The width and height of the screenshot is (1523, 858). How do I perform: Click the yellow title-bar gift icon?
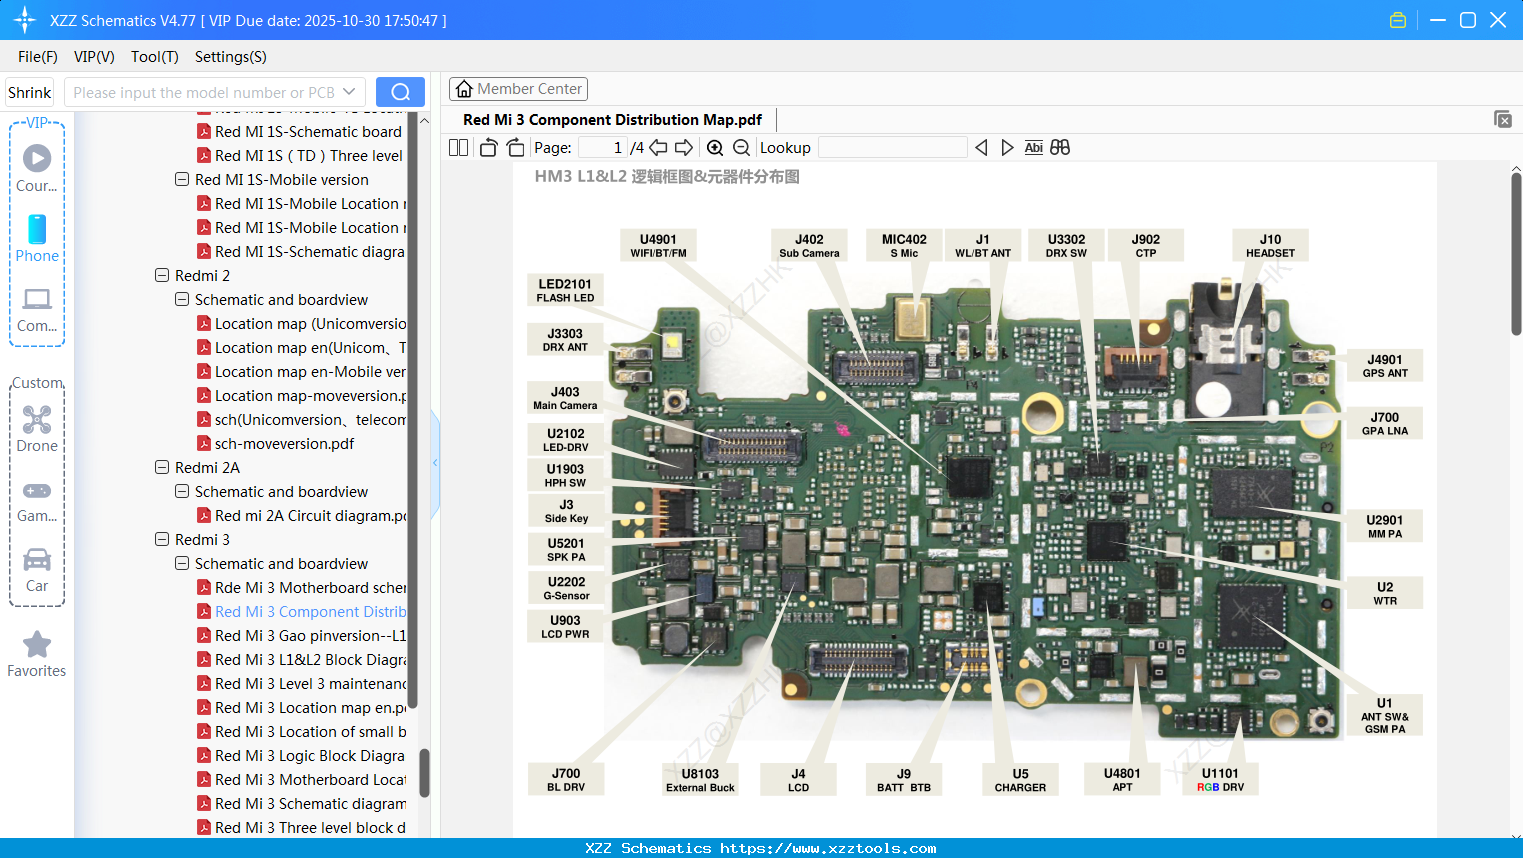point(1398,20)
